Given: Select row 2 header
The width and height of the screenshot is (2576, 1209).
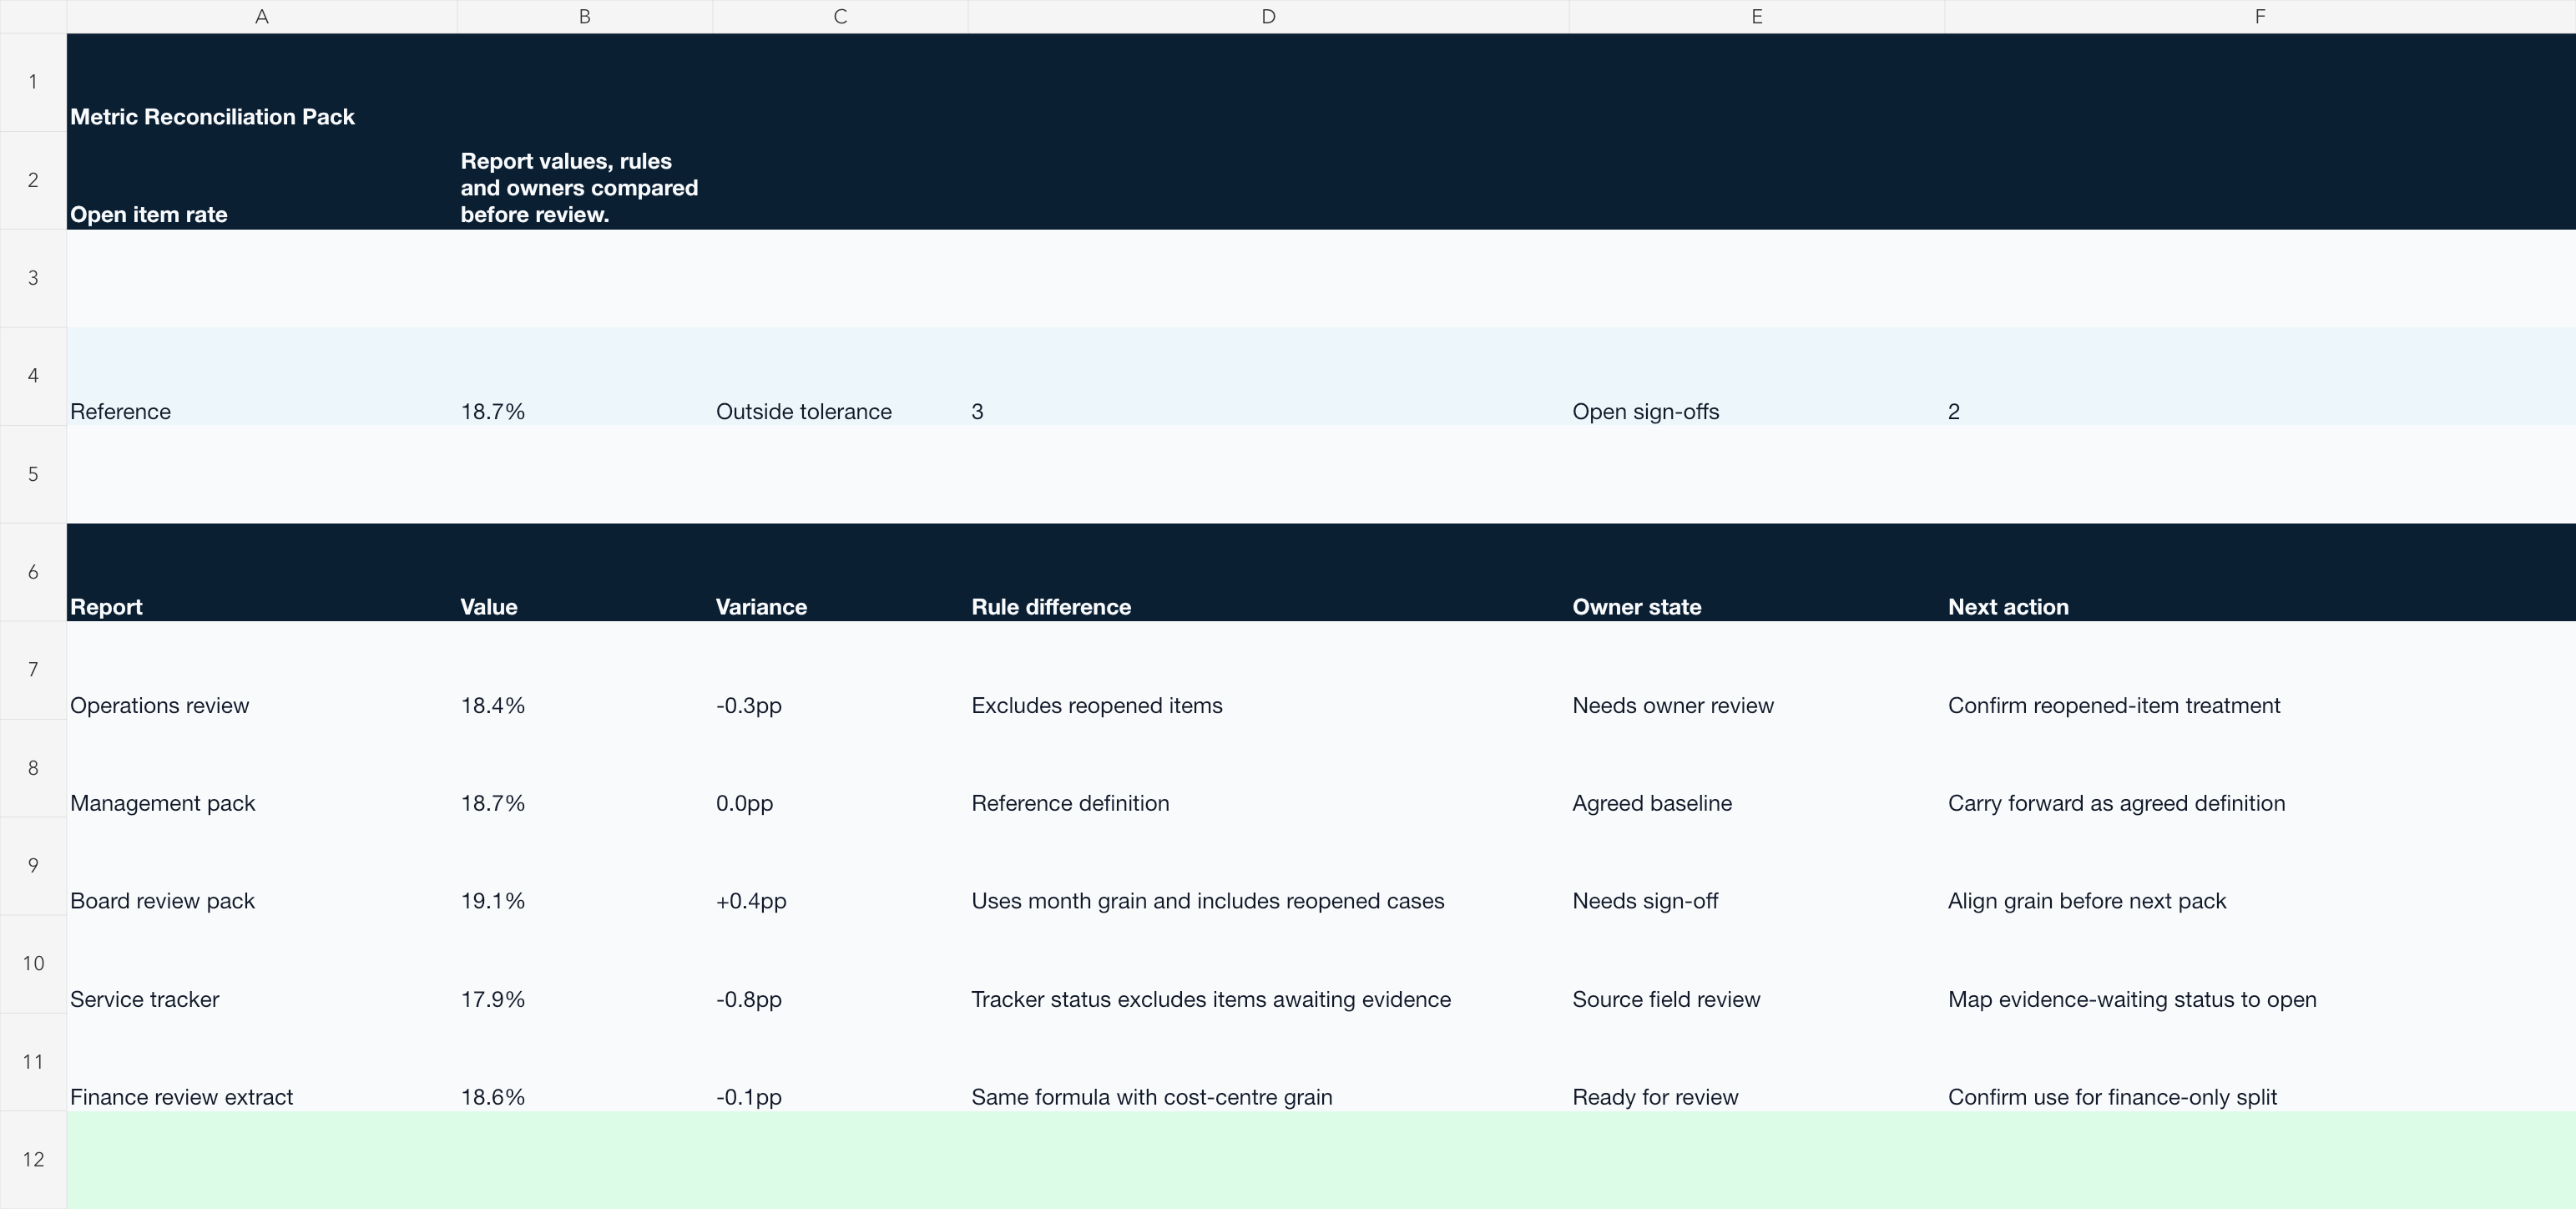Looking at the screenshot, I should click(33, 180).
